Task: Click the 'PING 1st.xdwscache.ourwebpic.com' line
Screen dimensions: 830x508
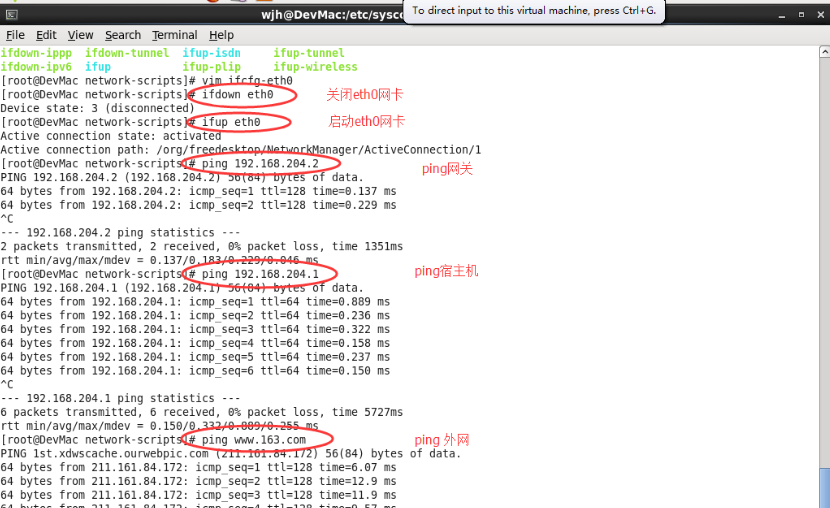Action: tap(230, 453)
